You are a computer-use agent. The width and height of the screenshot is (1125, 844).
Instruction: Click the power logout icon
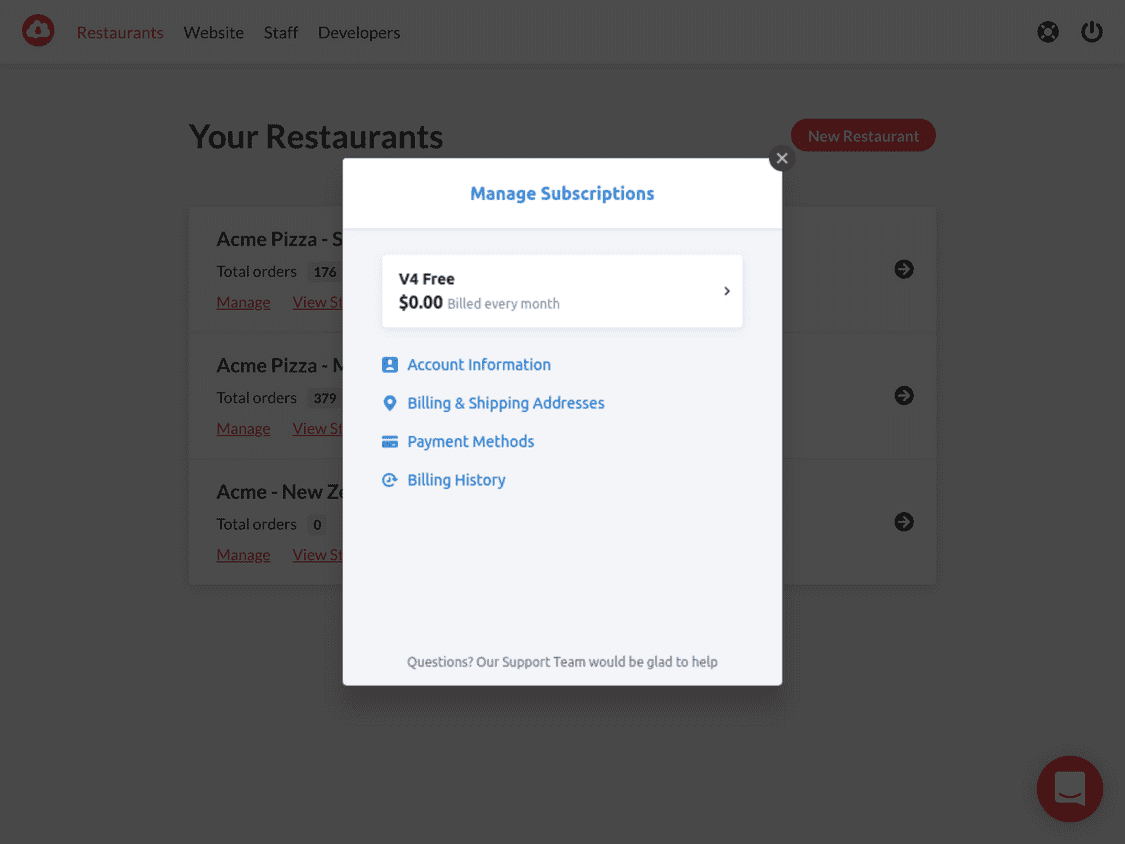[1091, 32]
